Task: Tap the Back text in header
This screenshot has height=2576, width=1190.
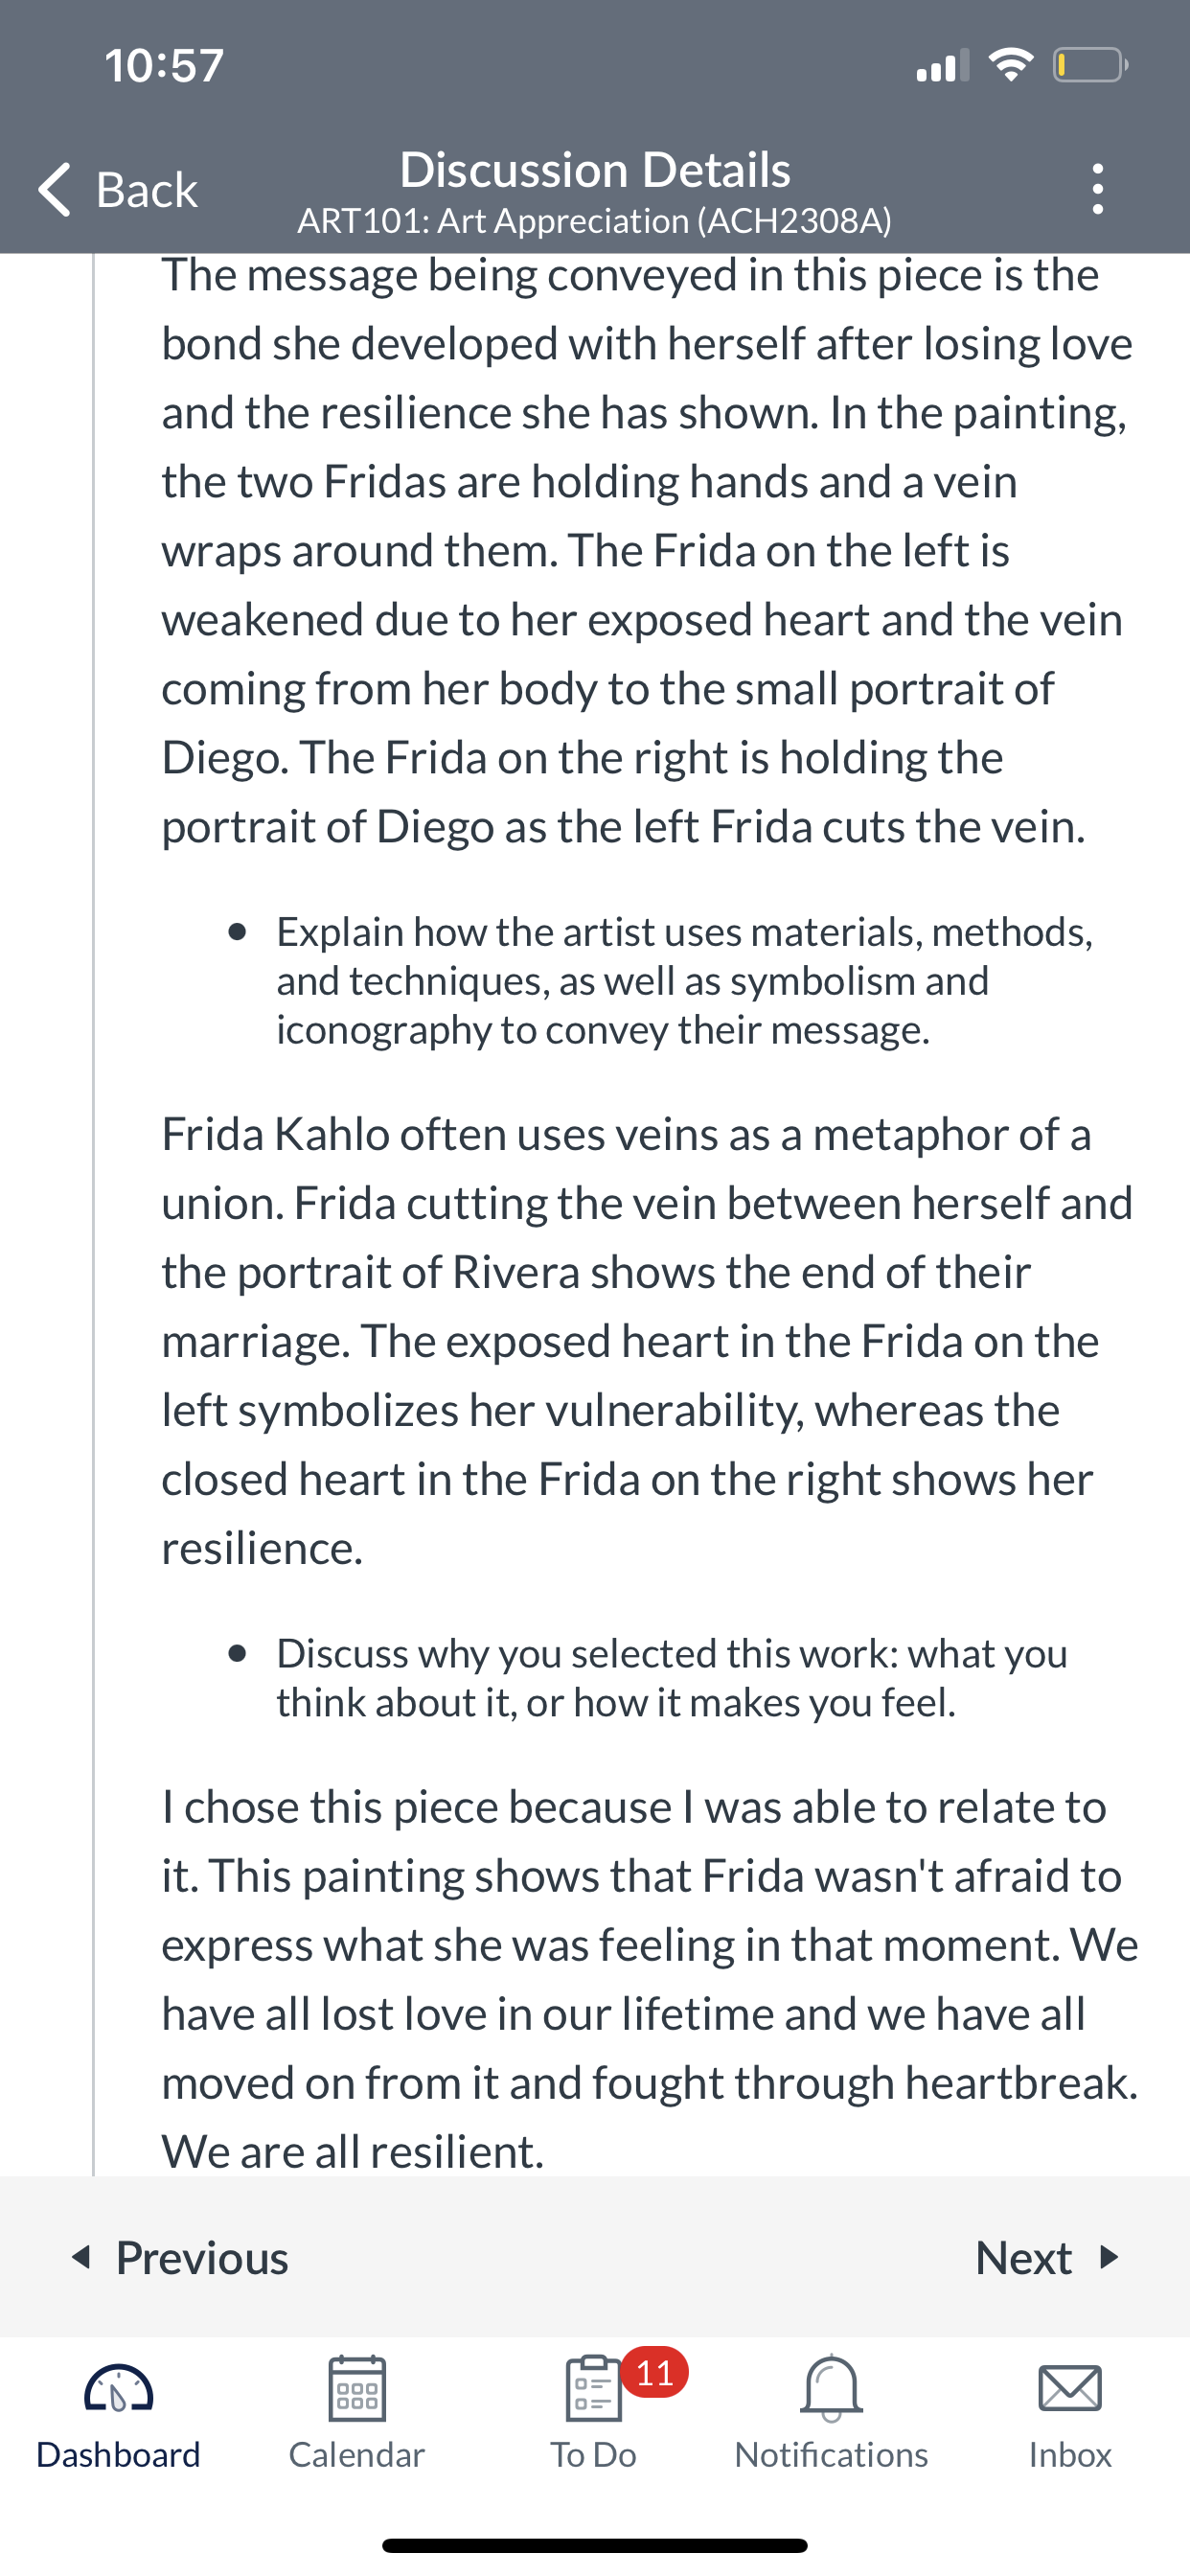Action: point(147,190)
